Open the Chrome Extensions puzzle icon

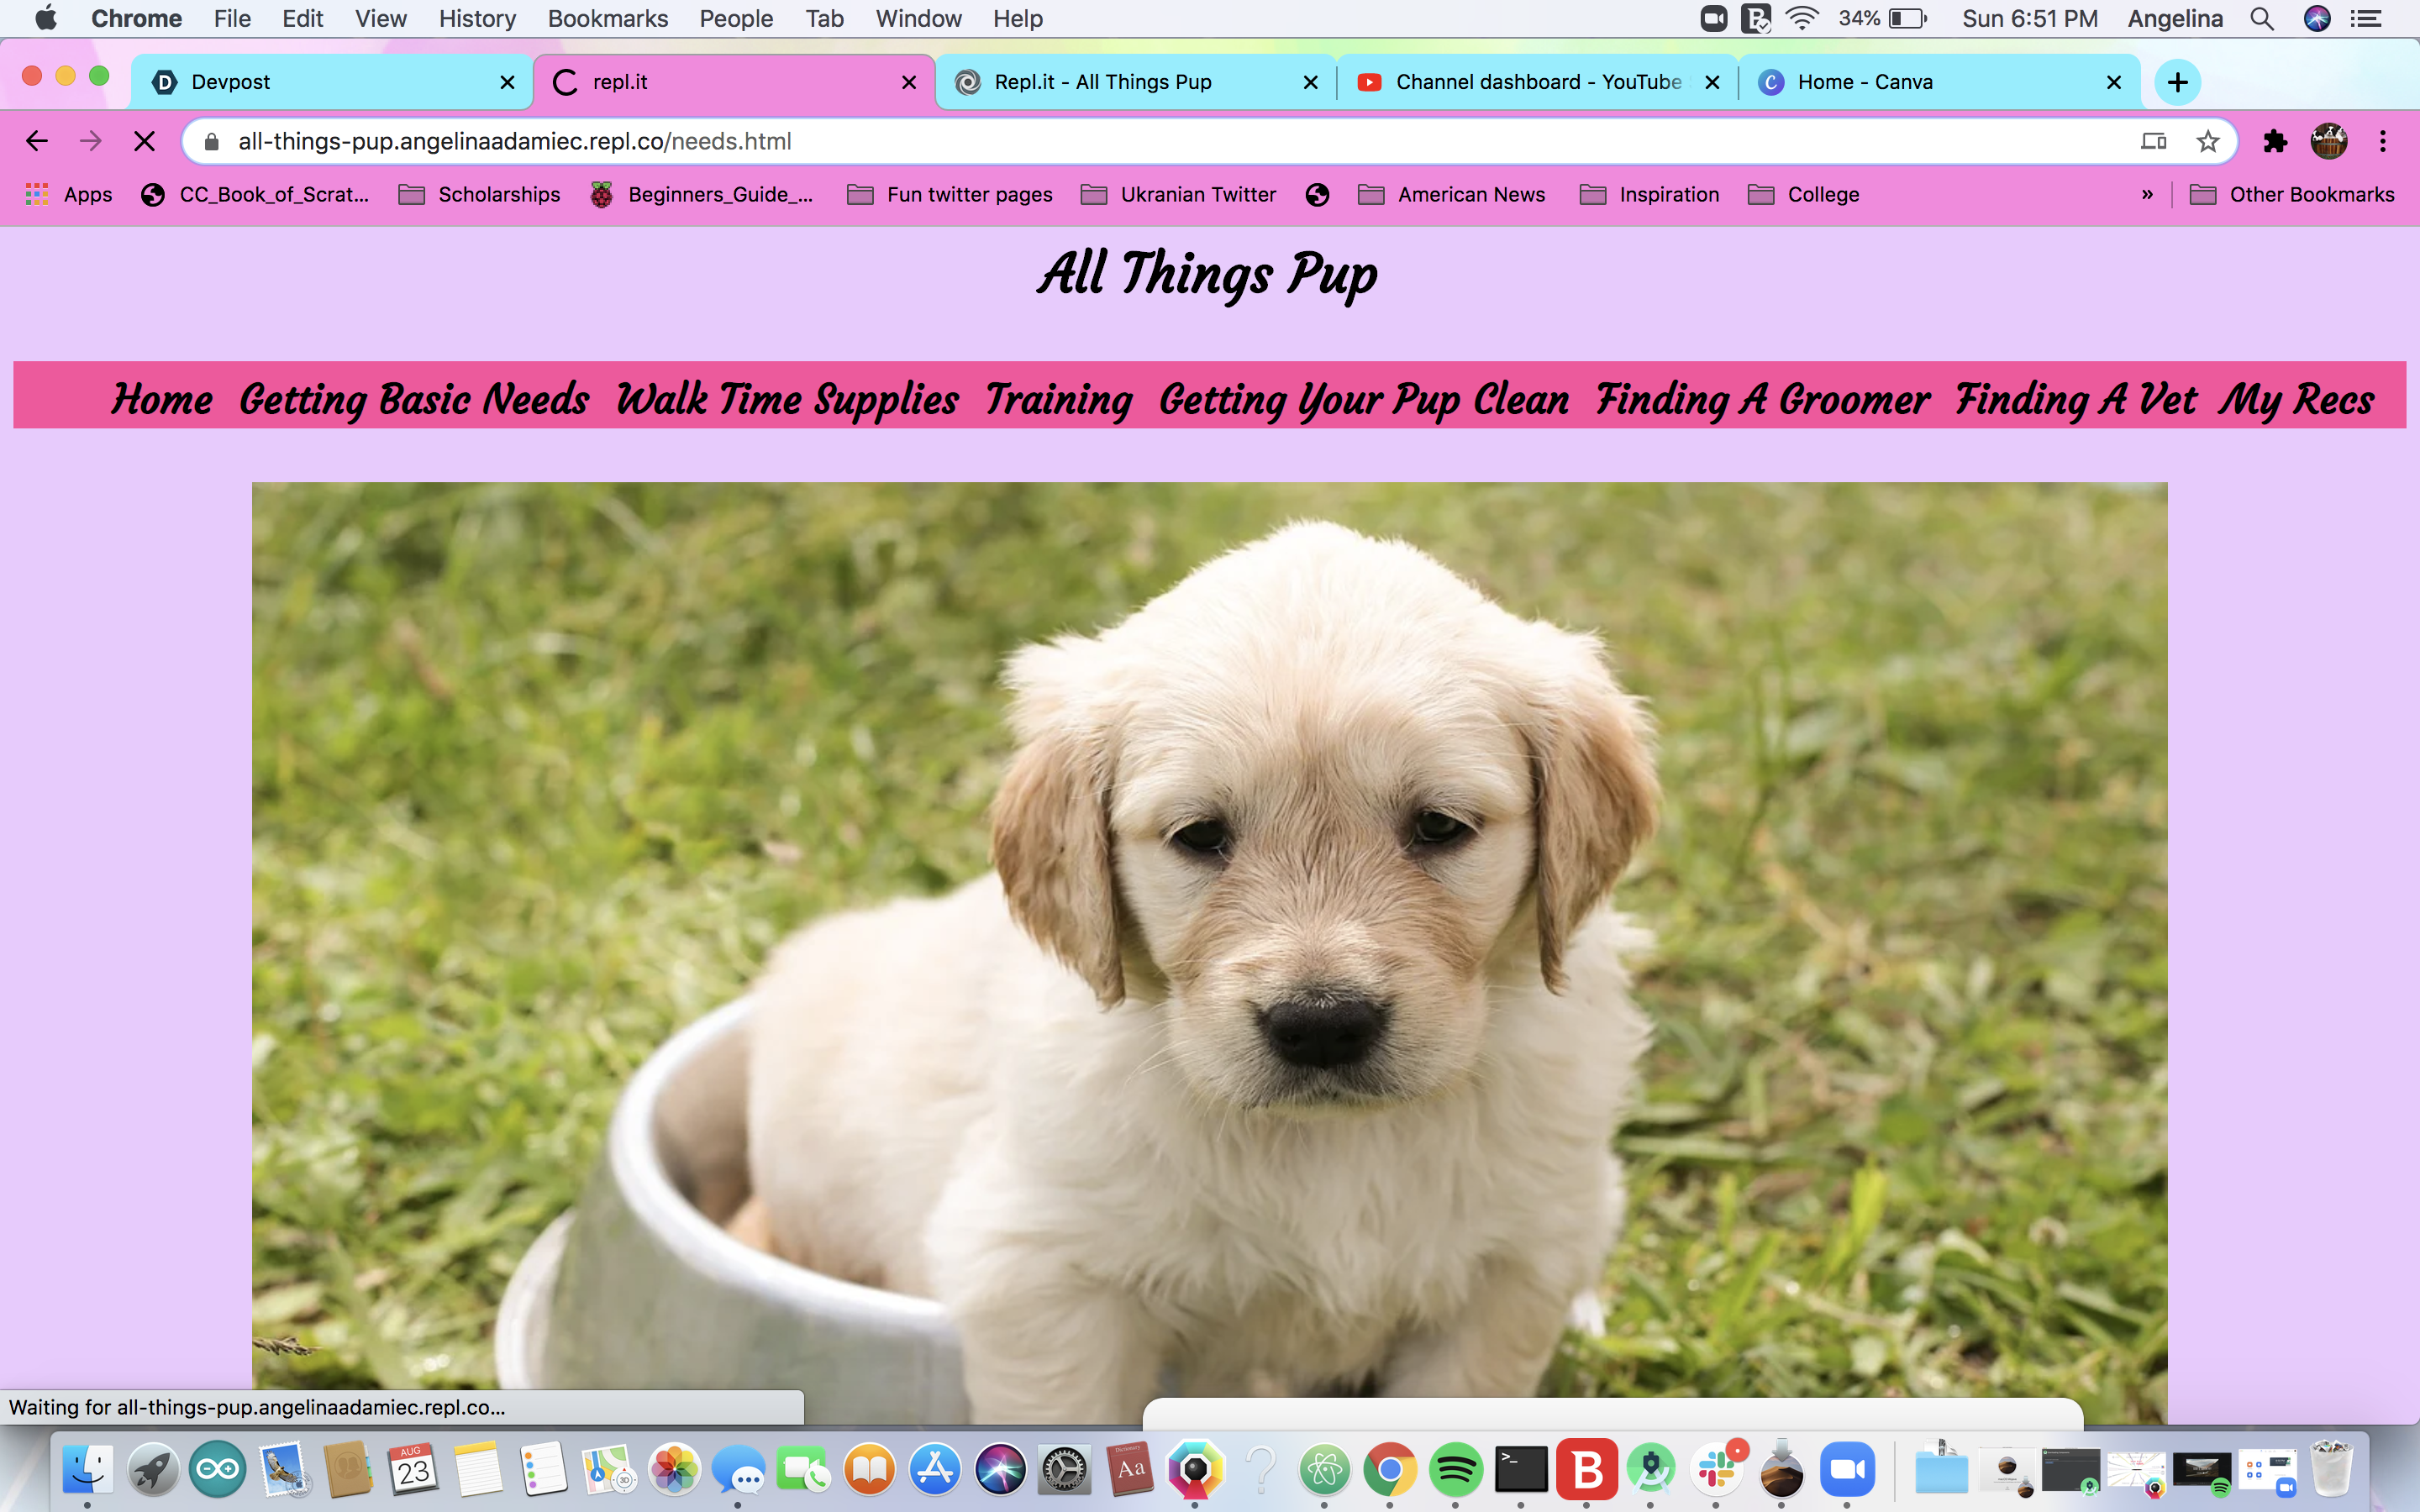(x=2275, y=141)
